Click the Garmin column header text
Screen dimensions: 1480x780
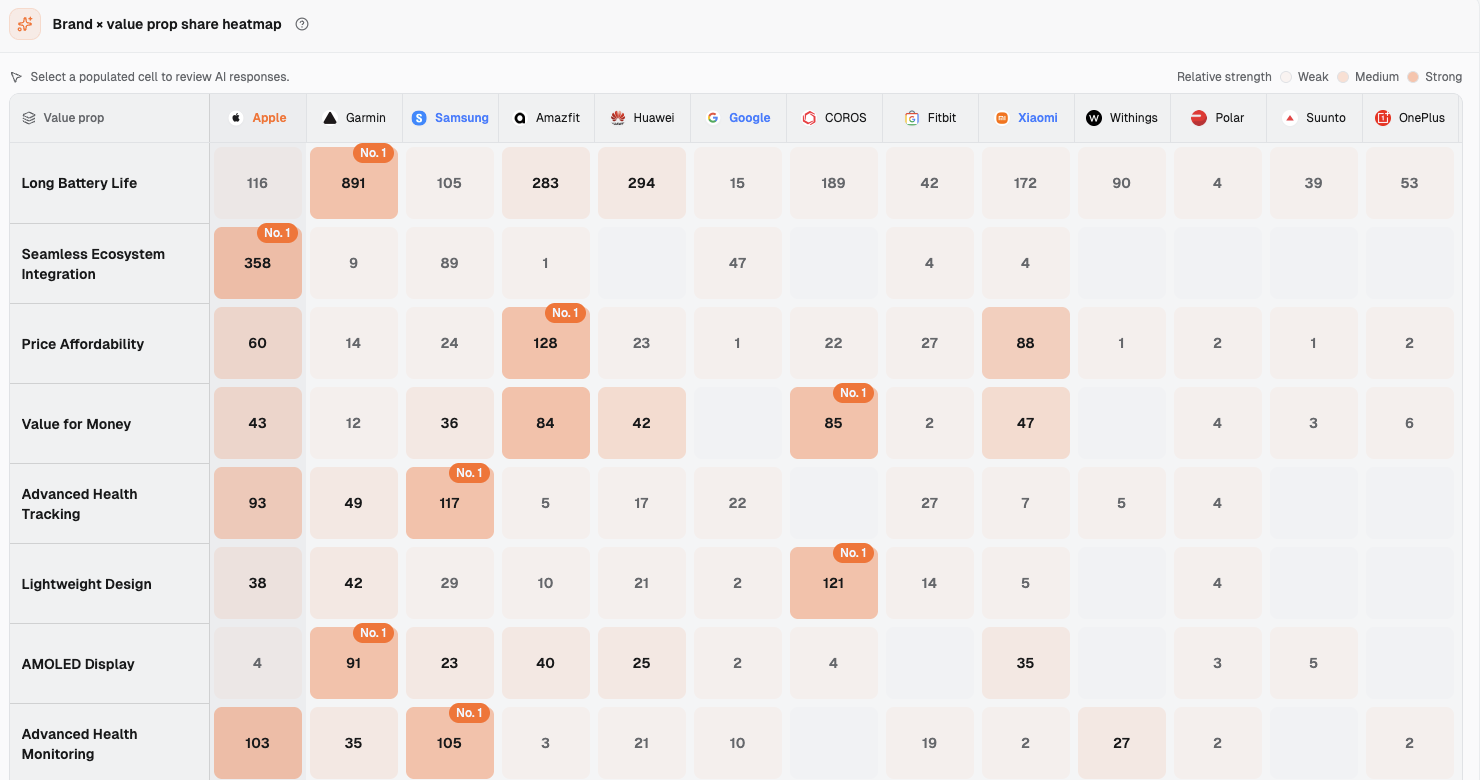(x=366, y=118)
